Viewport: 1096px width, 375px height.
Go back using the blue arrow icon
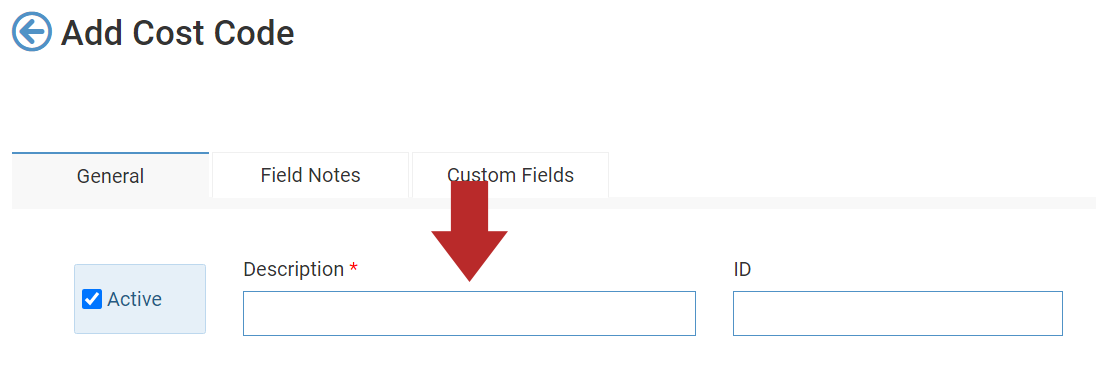[x=31, y=31]
